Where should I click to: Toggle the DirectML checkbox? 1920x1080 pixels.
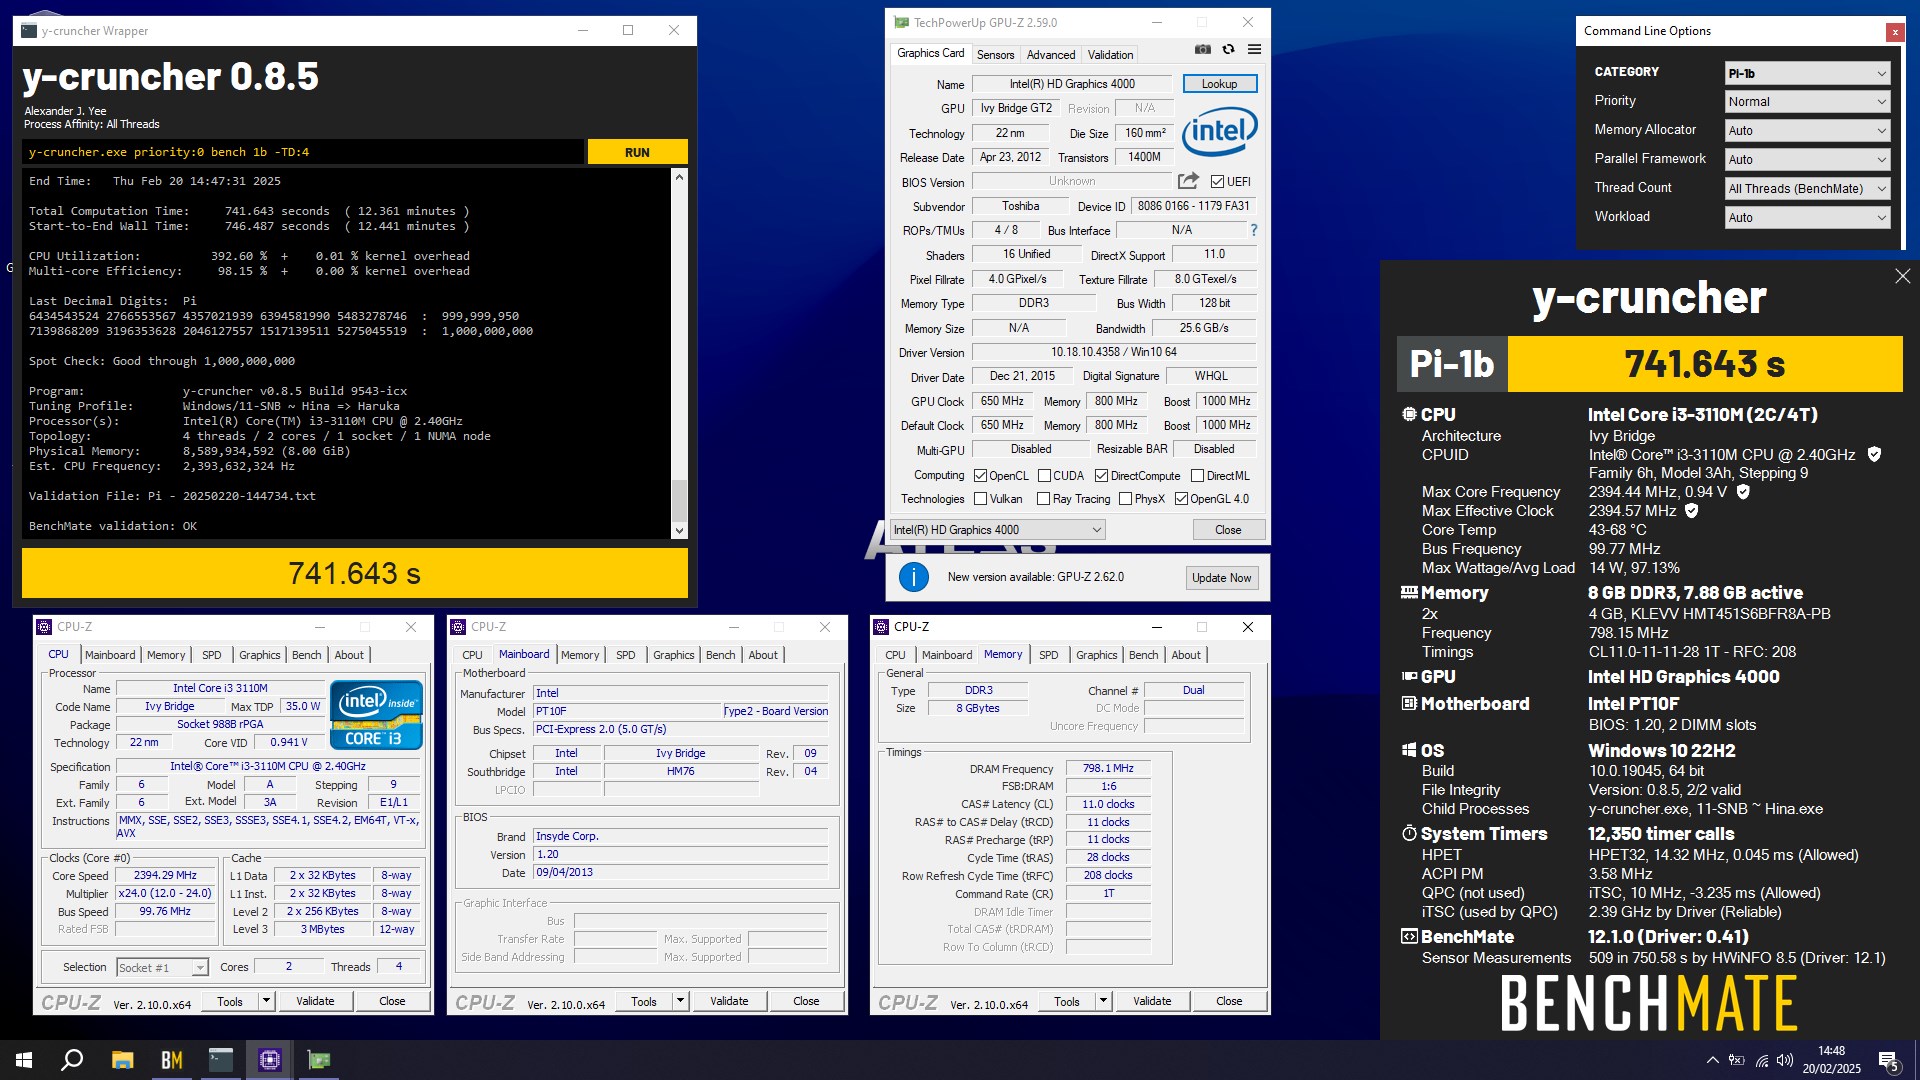[1197, 476]
